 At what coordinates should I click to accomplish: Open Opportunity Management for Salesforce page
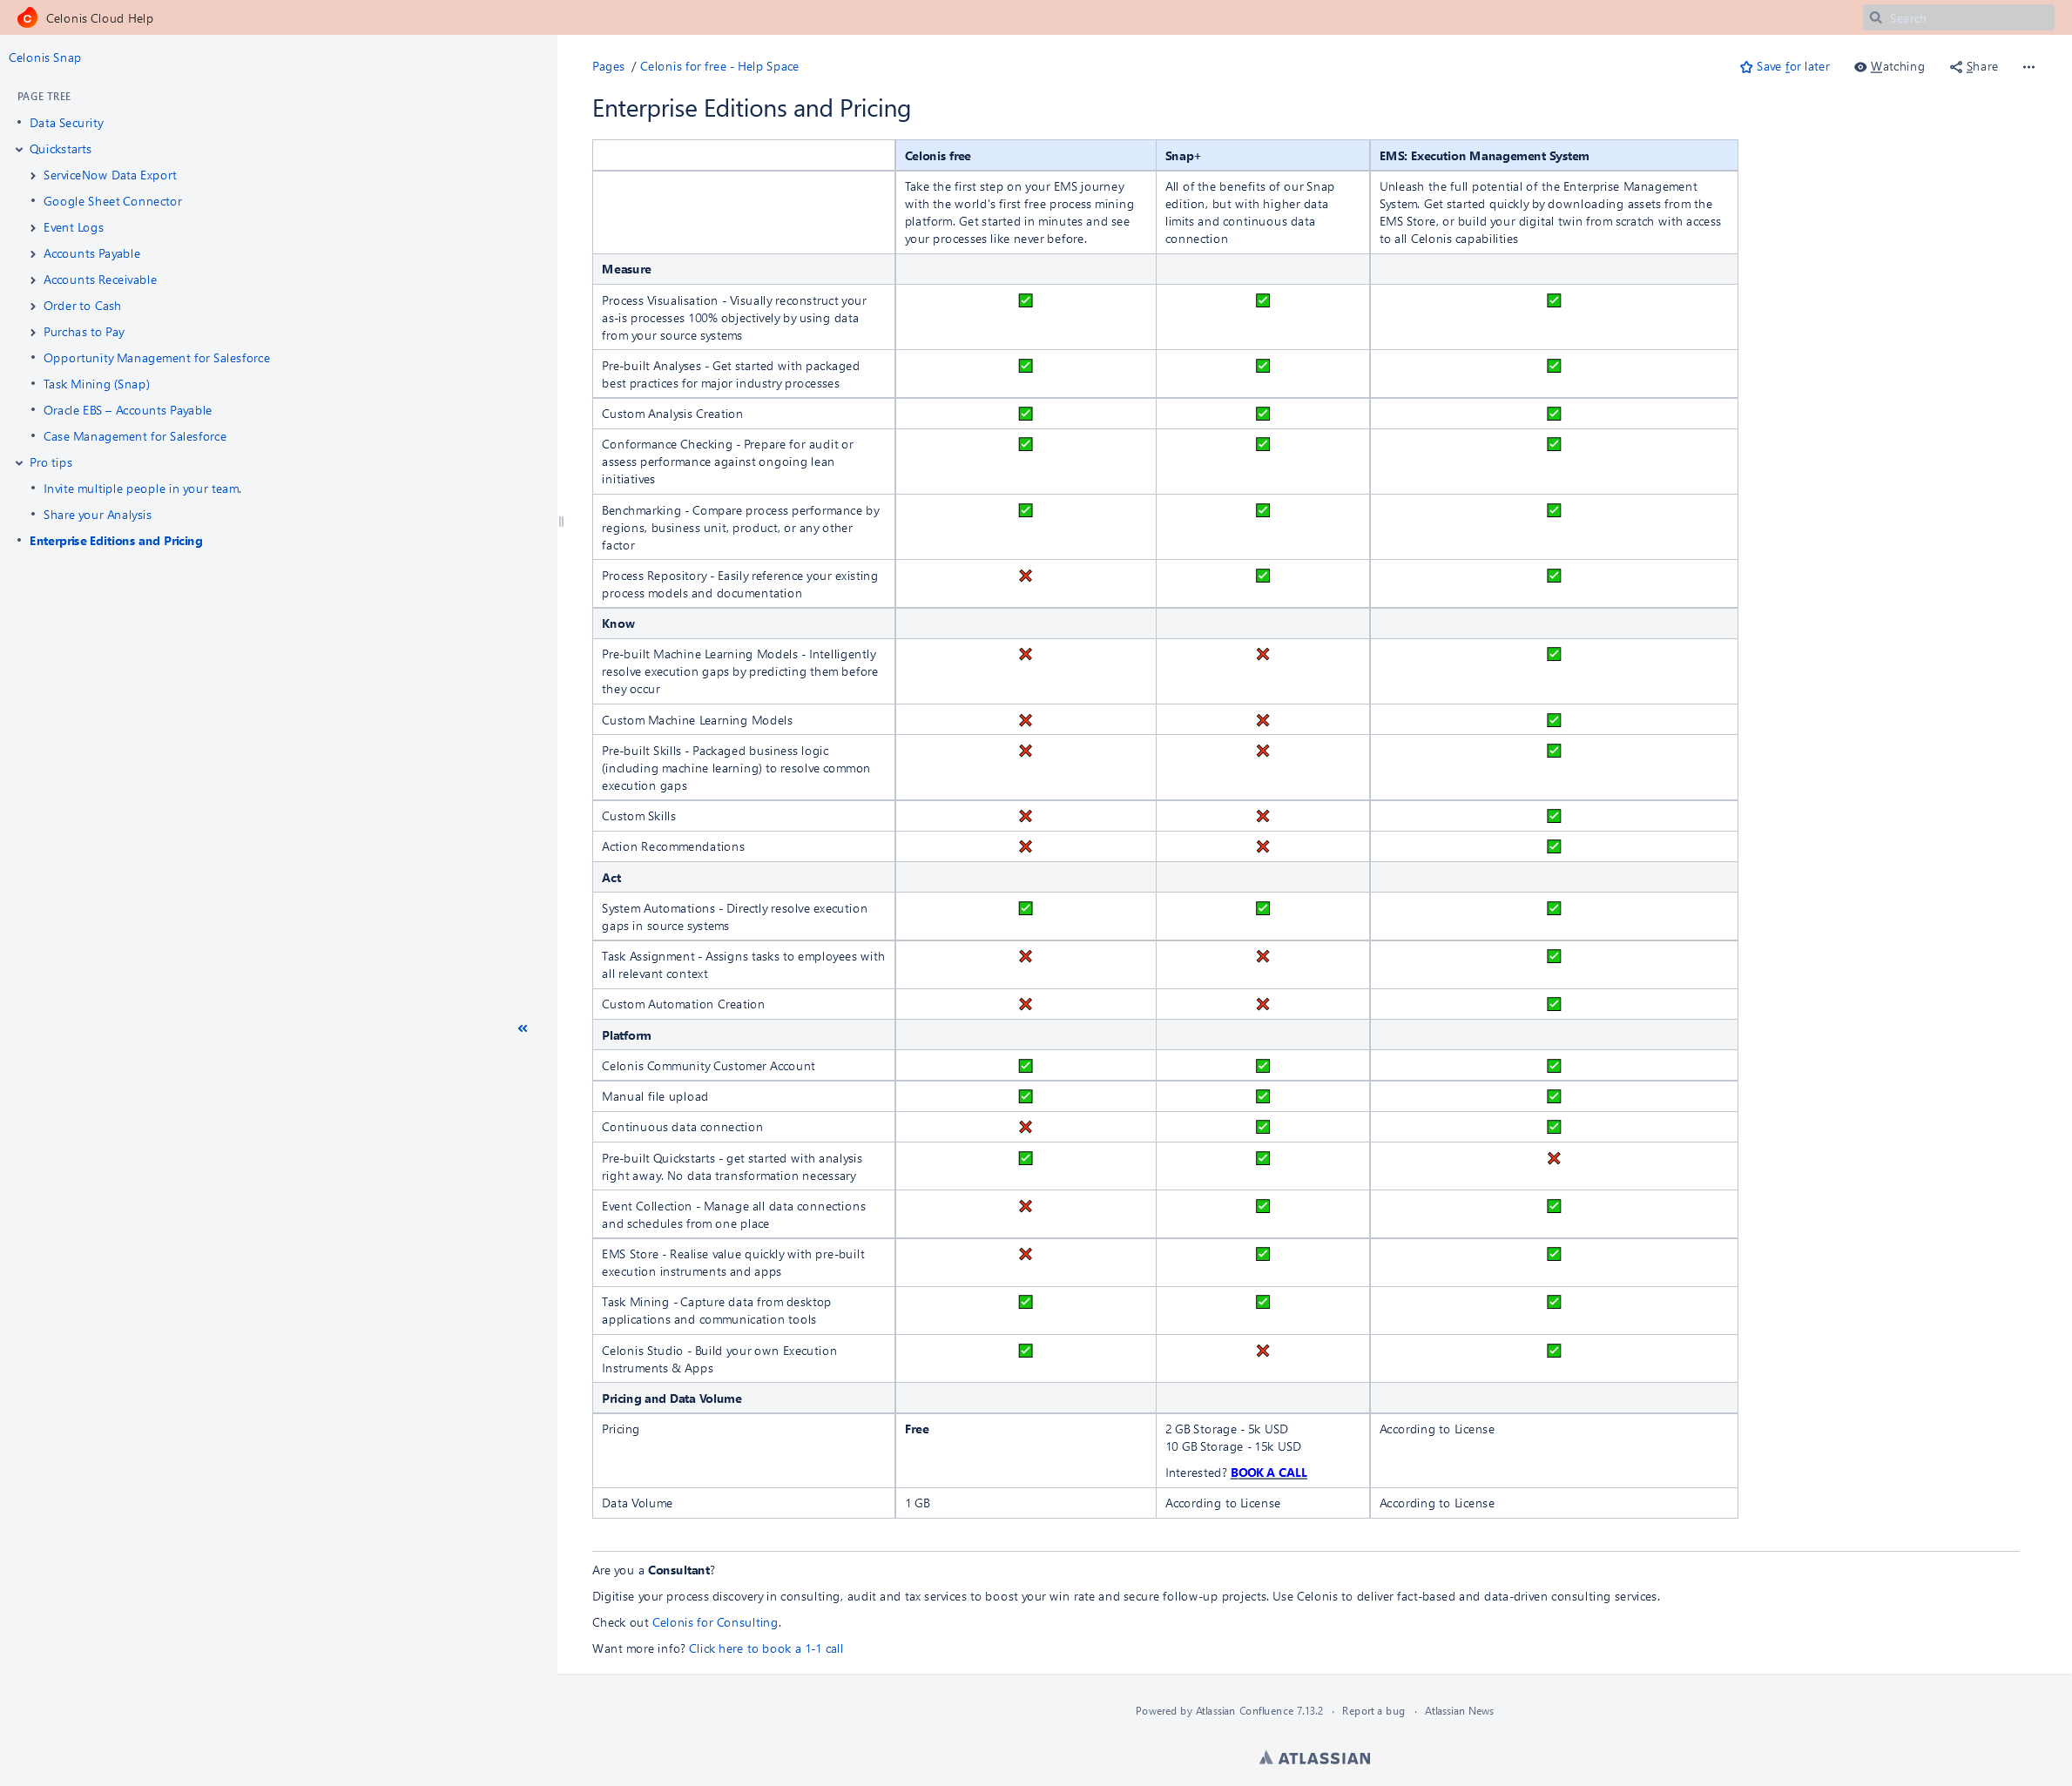tap(156, 358)
